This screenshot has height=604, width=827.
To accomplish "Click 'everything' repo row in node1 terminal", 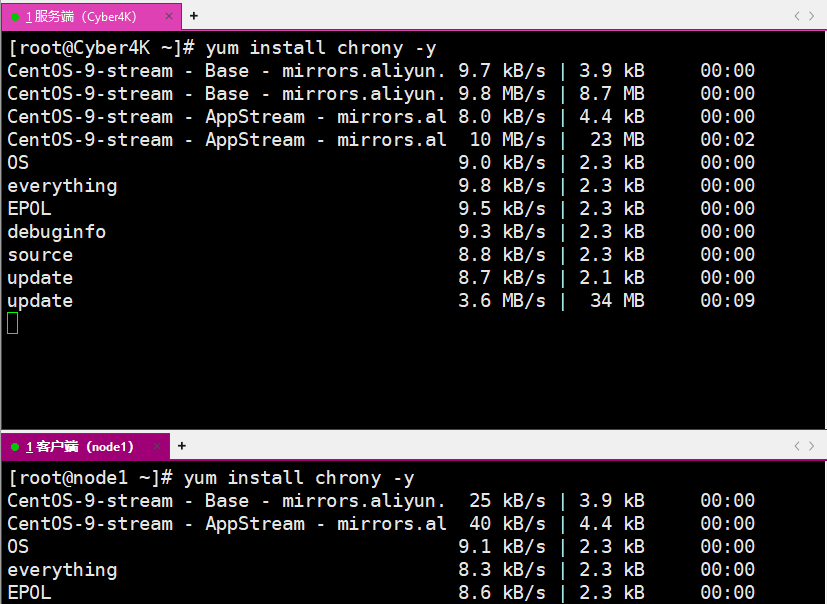I will (x=381, y=570).
